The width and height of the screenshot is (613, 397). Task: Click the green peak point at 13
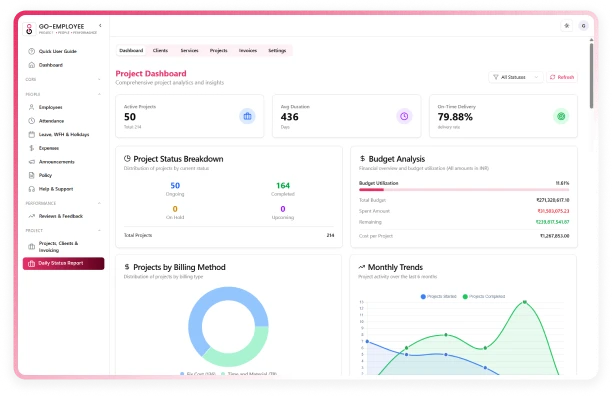[x=525, y=302]
